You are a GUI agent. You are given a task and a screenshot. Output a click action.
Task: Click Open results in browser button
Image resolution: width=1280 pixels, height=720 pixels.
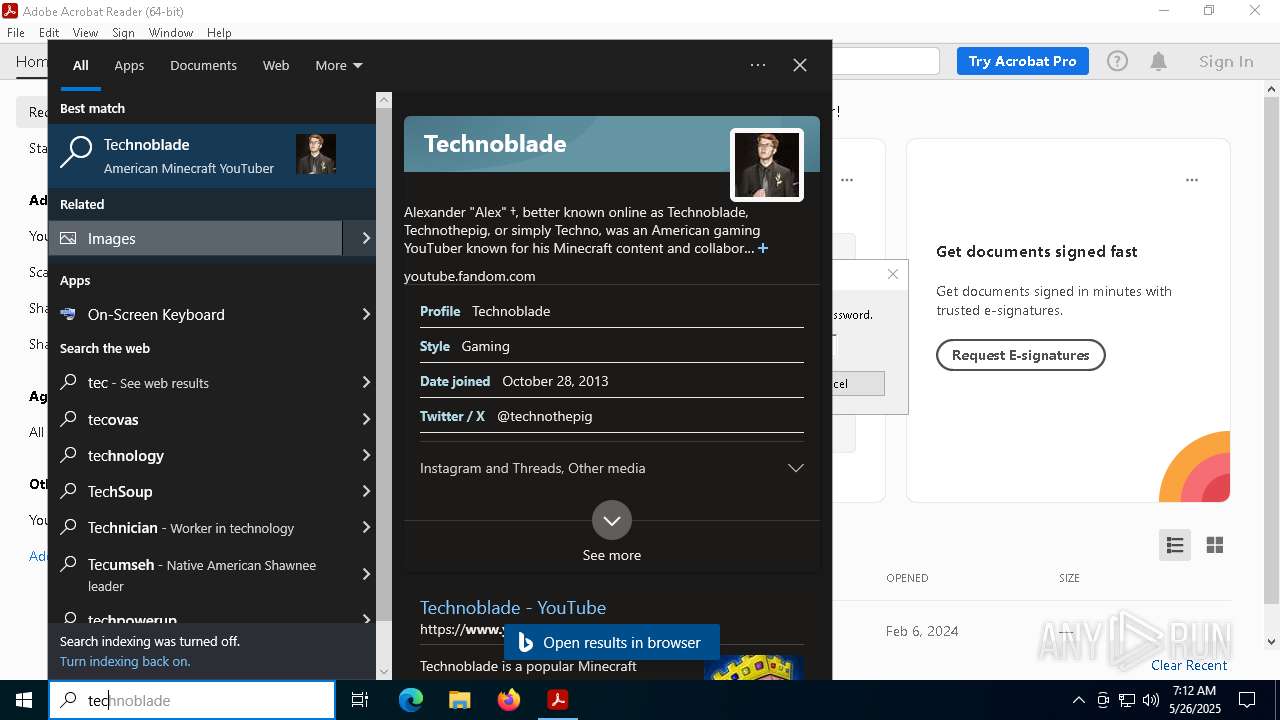tap(612, 643)
